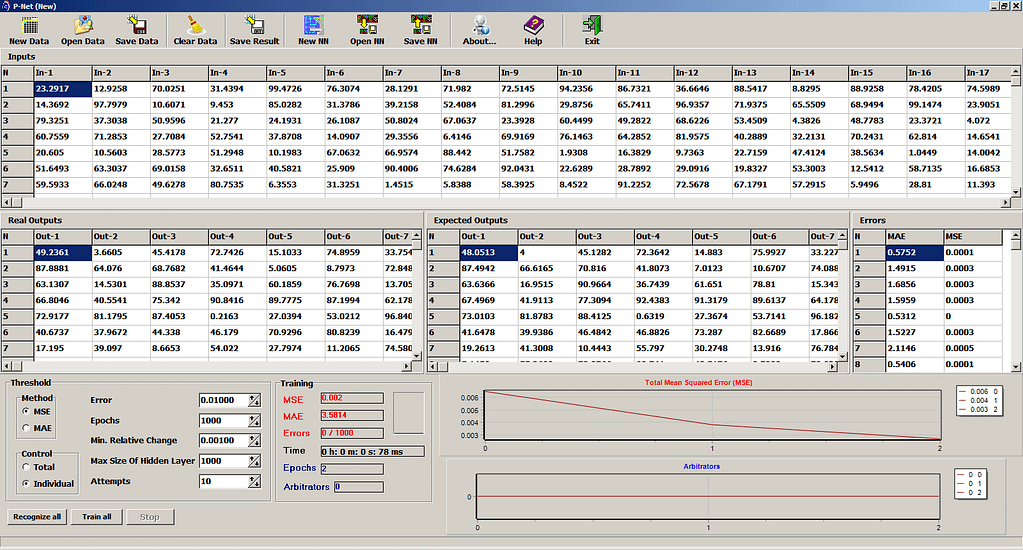1023x550 pixels.
Task: Click the MSE column header in Errors
Action: pyautogui.click(x=973, y=236)
